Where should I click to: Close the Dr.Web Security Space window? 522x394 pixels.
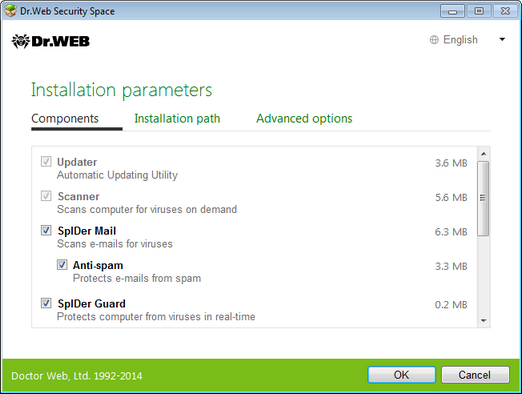click(x=505, y=11)
